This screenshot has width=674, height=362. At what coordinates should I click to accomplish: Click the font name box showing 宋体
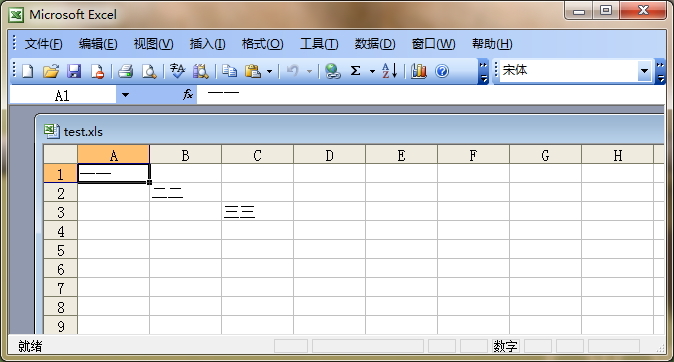[x=568, y=71]
